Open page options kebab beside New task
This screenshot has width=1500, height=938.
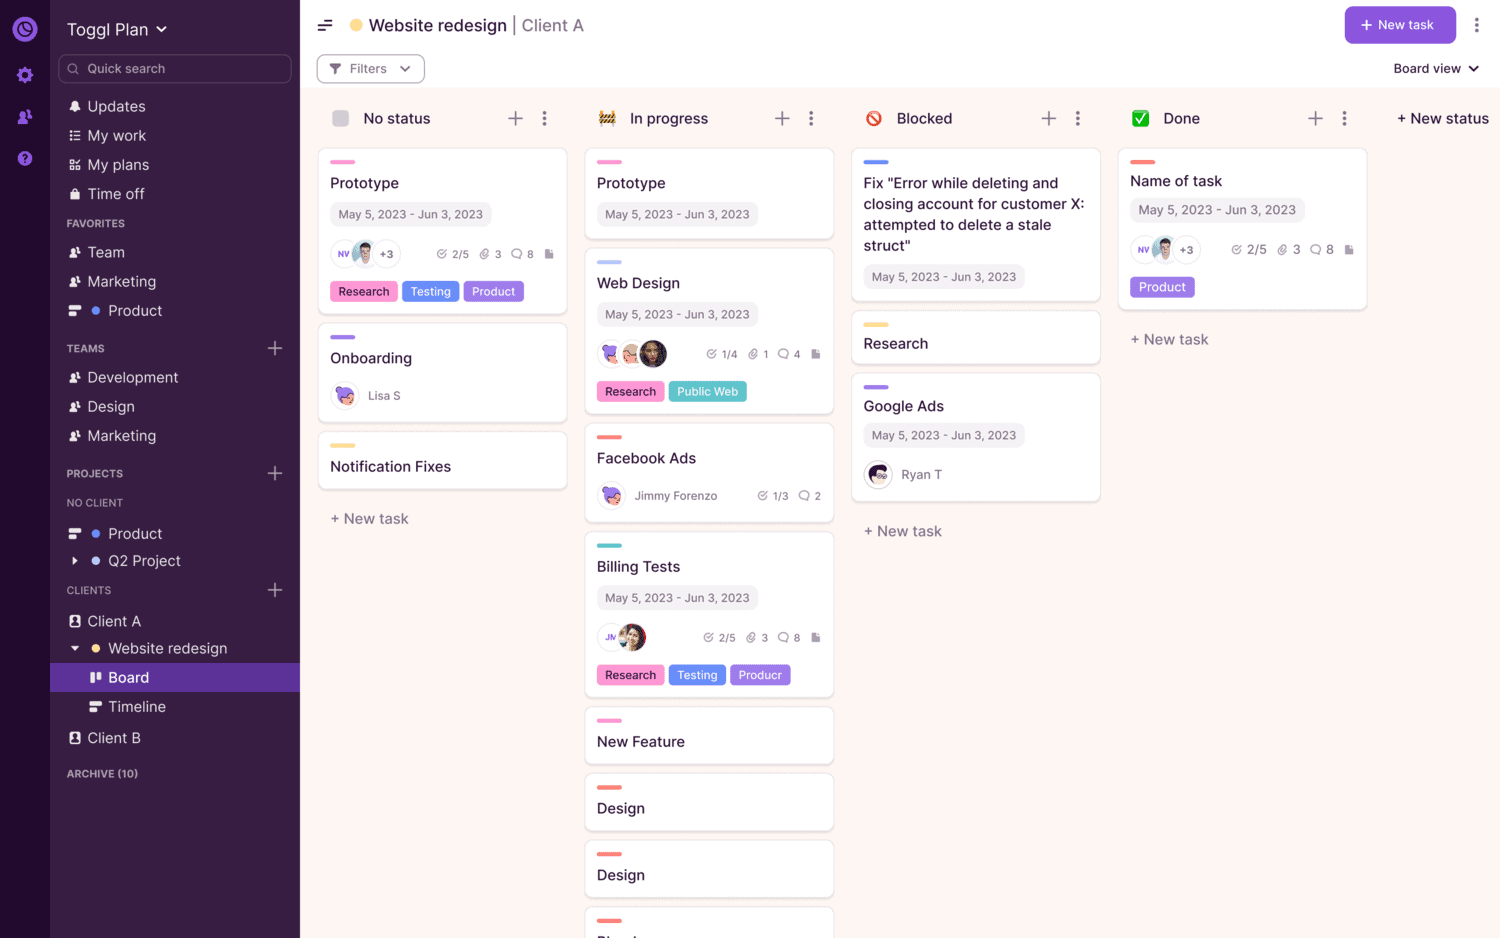pyautogui.click(x=1476, y=25)
